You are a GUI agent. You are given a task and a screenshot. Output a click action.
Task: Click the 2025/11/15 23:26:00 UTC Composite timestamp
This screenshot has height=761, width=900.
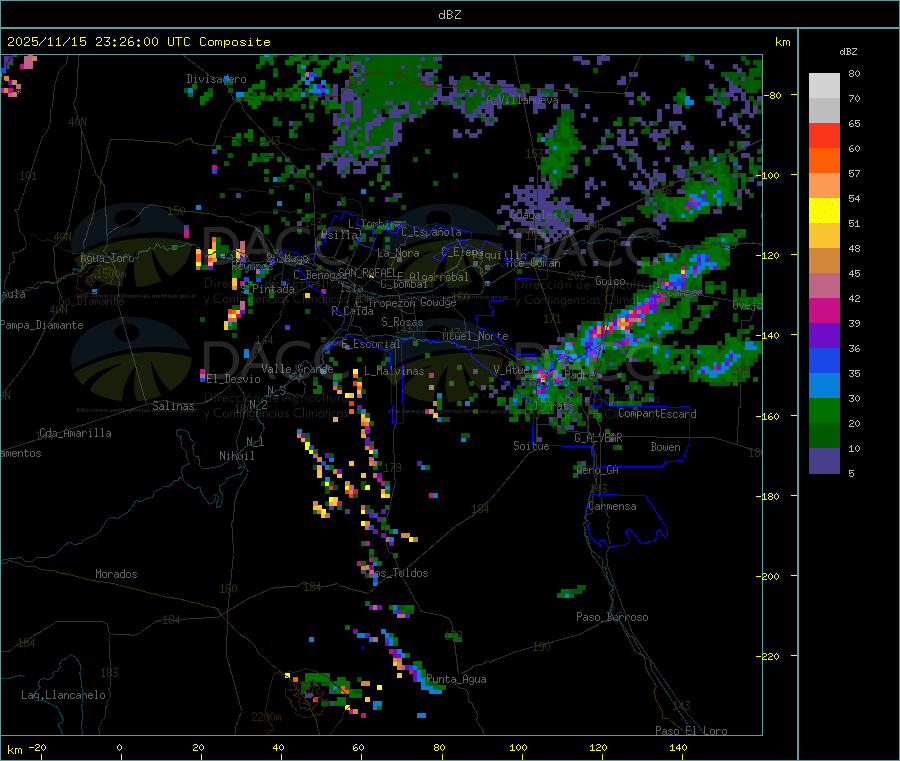coord(138,42)
